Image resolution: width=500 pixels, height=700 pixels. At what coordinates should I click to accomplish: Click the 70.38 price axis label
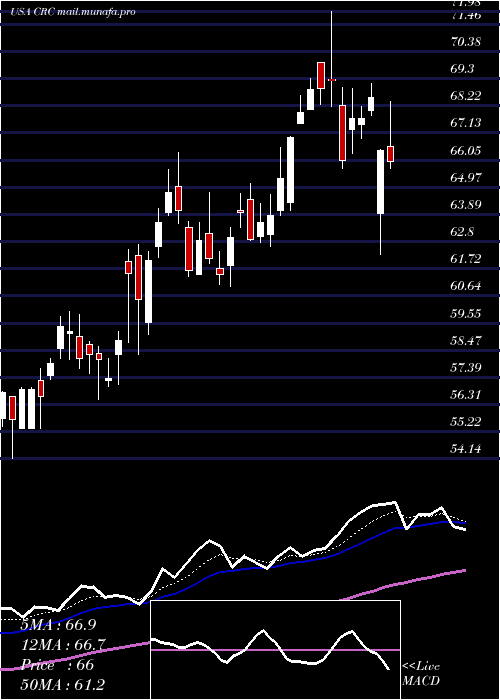point(467,42)
